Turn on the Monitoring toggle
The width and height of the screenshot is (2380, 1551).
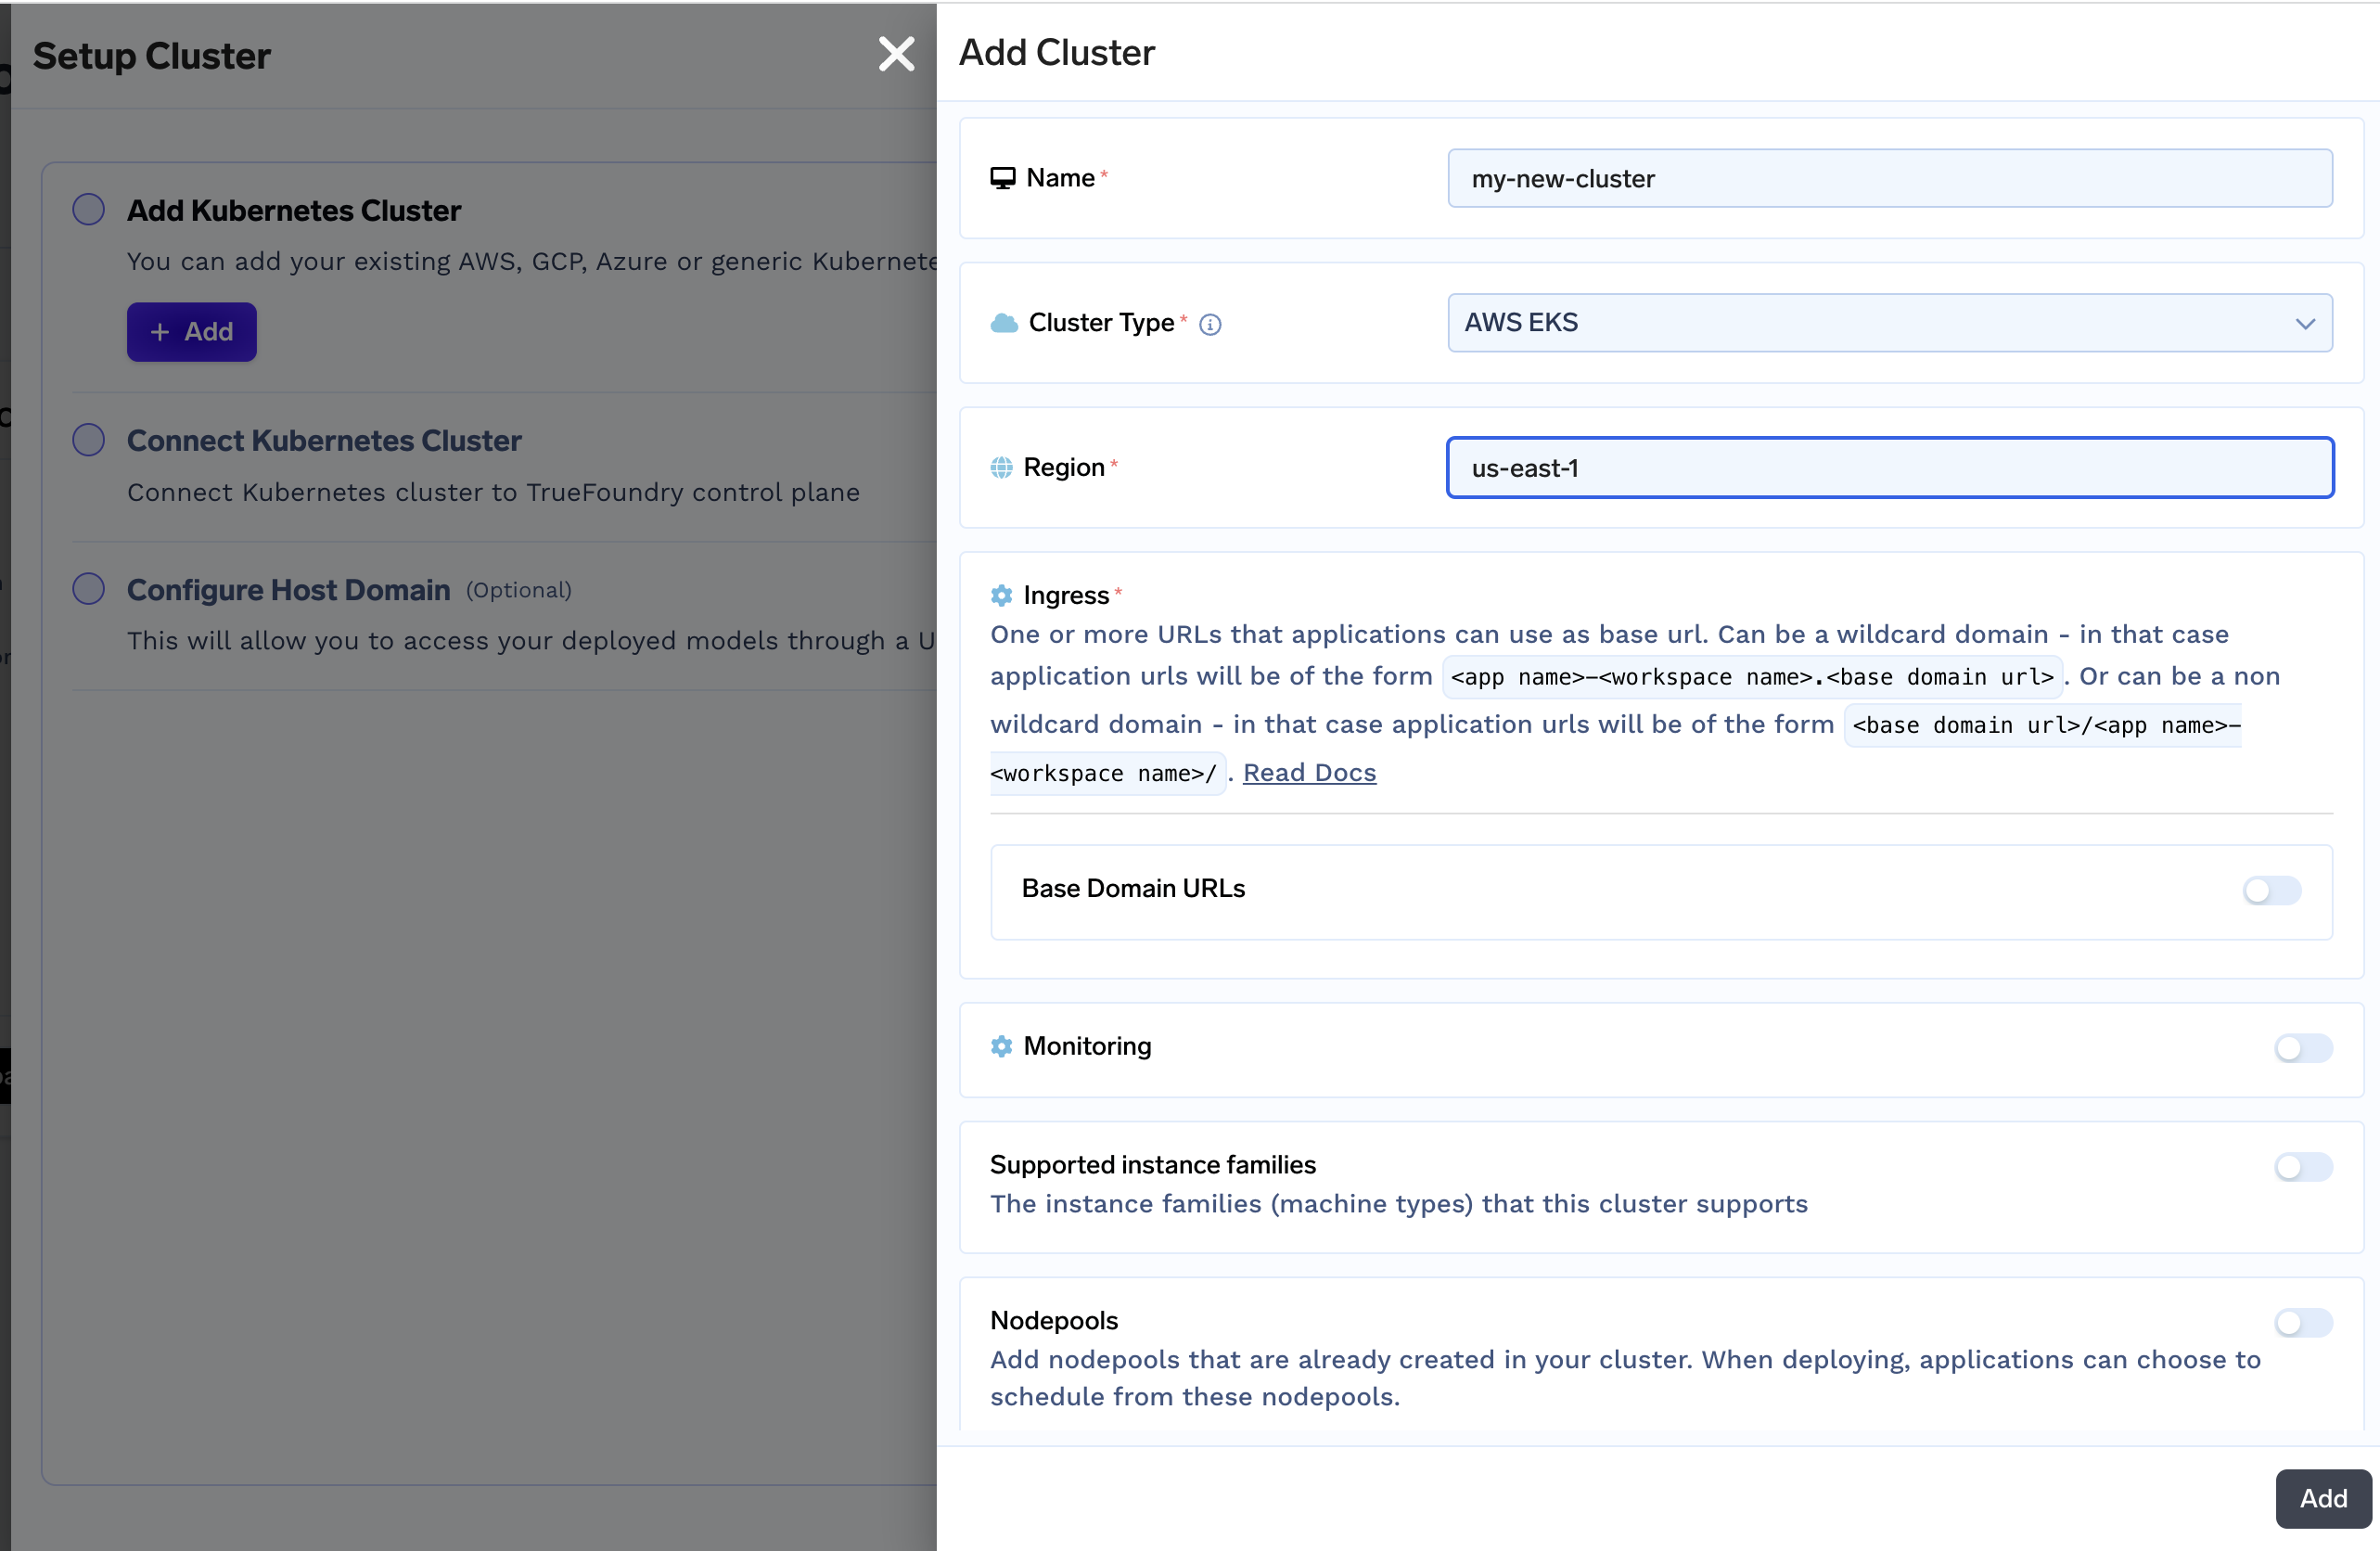2302,1047
